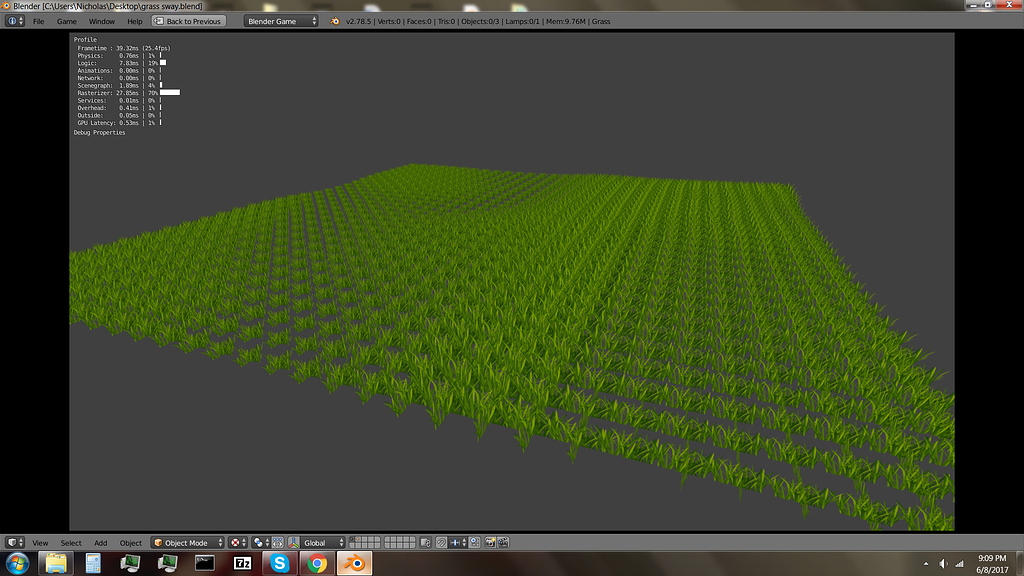Image resolution: width=1024 pixels, height=576 pixels.
Task: Click Back to Previous button
Action: [x=189, y=21]
